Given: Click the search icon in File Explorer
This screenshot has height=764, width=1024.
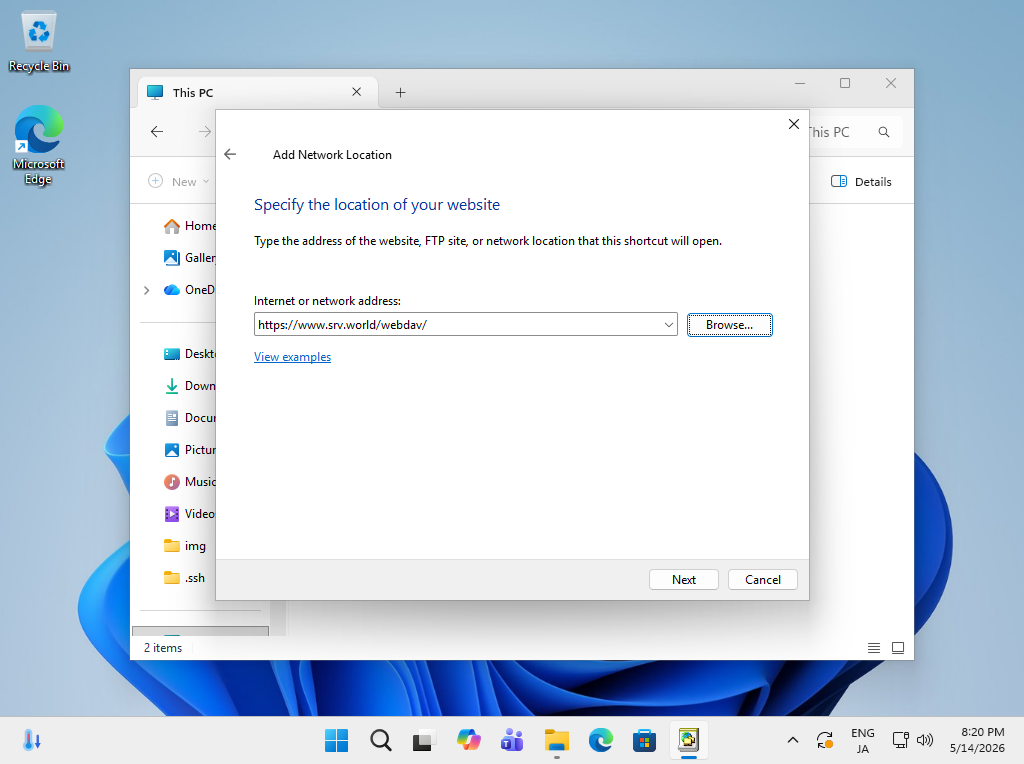Looking at the screenshot, I should 884,132.
